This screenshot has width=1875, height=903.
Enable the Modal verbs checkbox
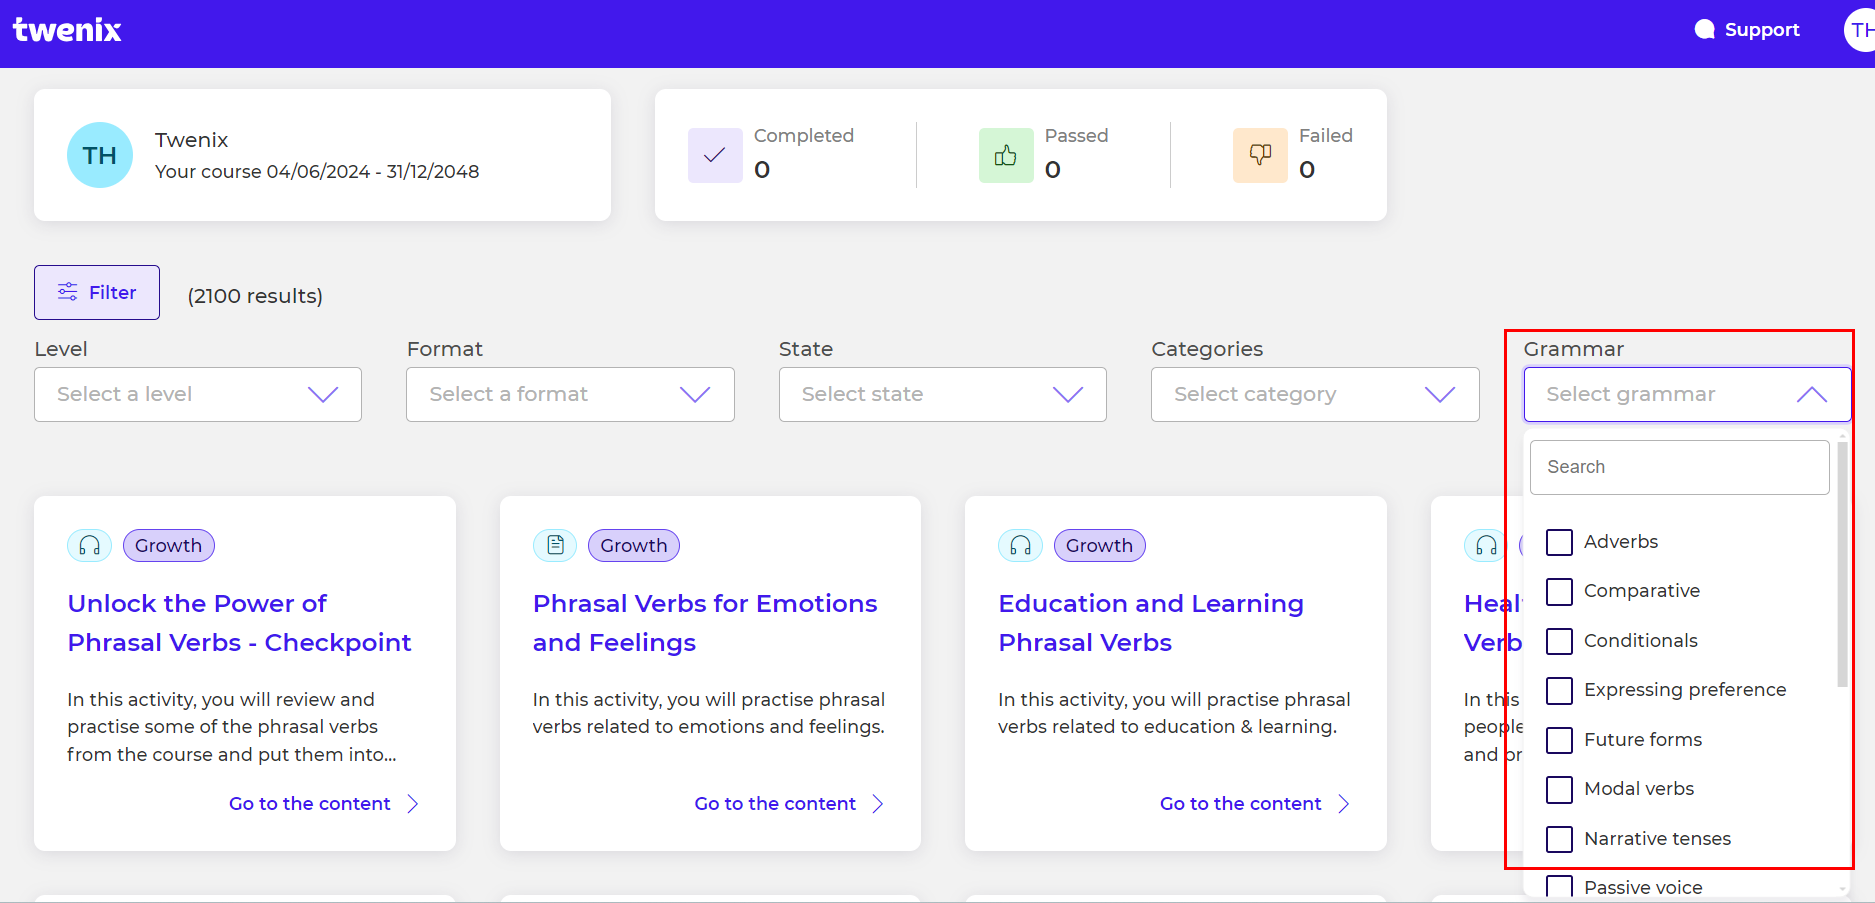[1559, 789]
